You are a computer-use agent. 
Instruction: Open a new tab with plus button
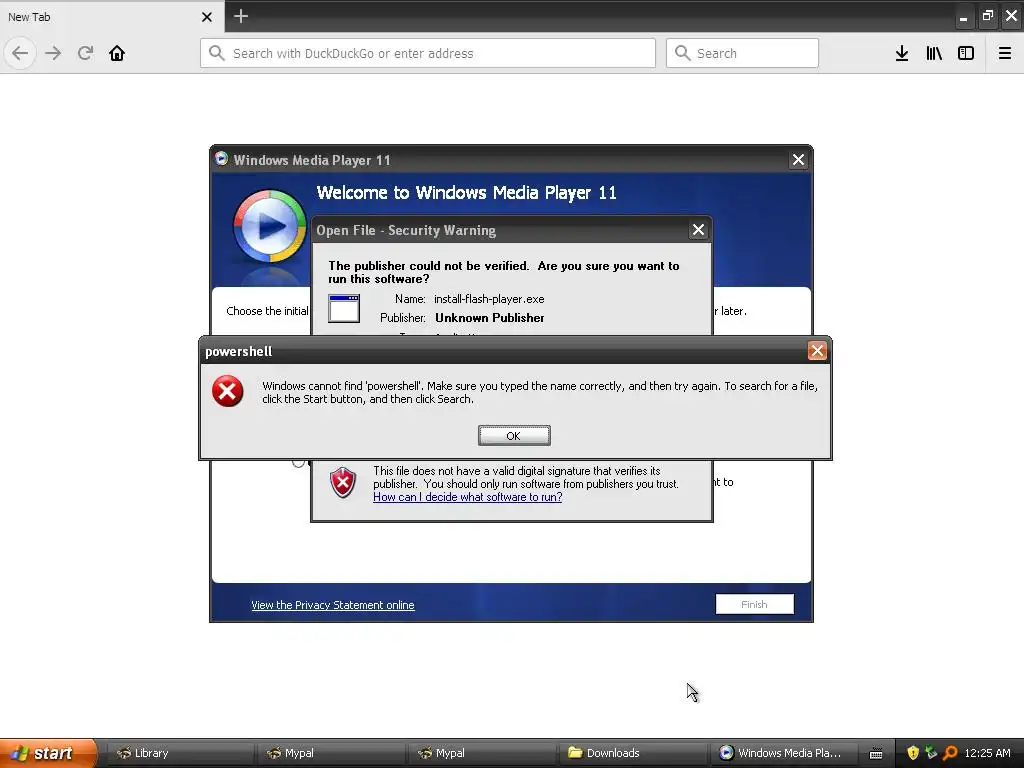241,16
